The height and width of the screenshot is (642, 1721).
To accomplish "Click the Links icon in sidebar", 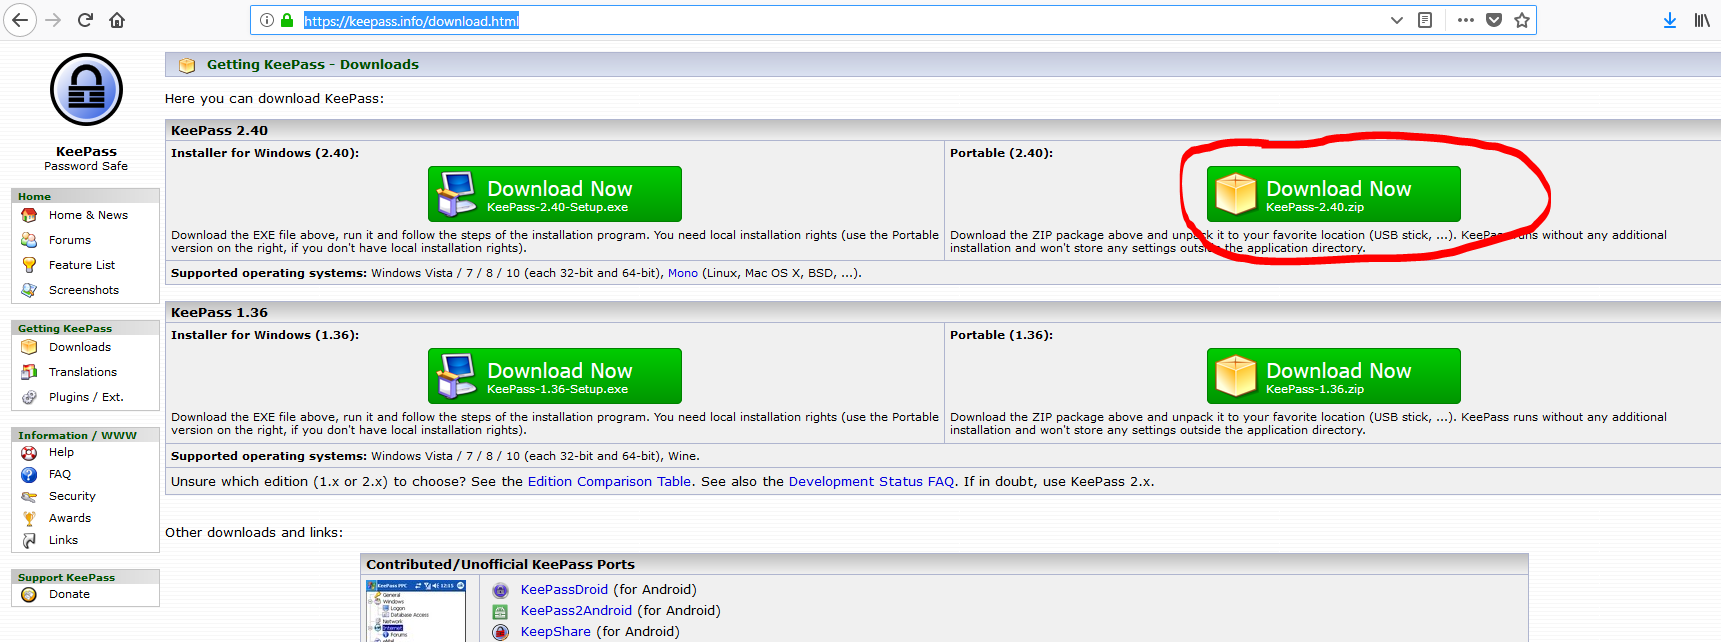I will click(29, 540).
